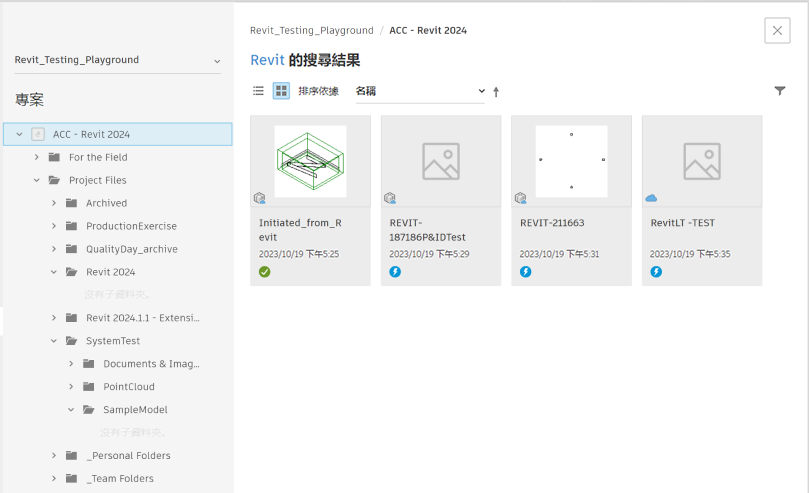Open the RevitLT -TEST placeholder thumbnail
The height and width of the screenshot is (493, 809).
702,161
